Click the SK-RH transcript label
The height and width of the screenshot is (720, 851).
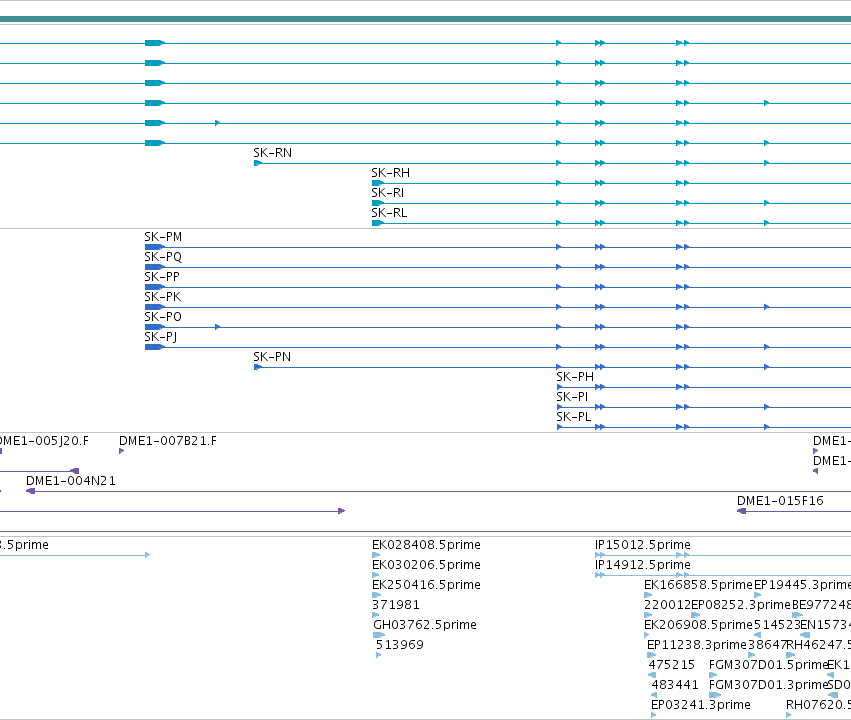tap(390, 173)
